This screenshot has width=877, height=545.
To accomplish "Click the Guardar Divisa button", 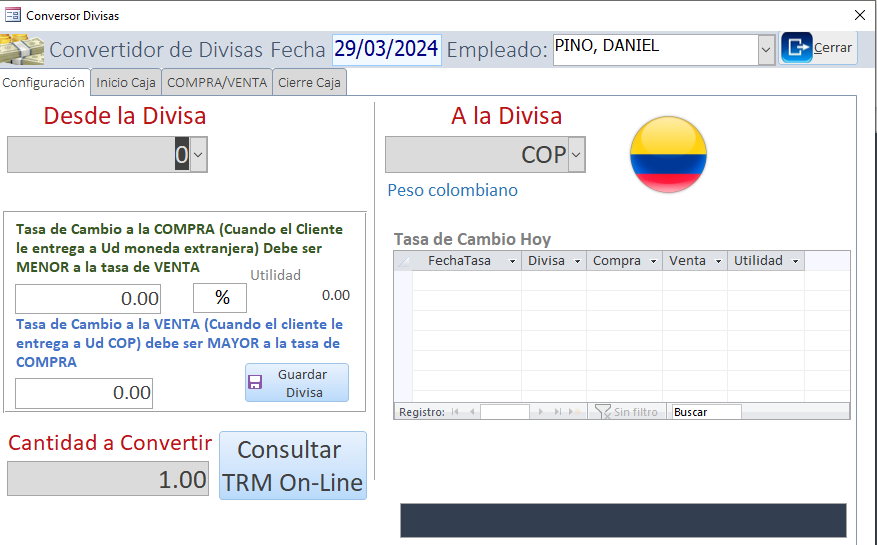I will click(x=297, y=383).
